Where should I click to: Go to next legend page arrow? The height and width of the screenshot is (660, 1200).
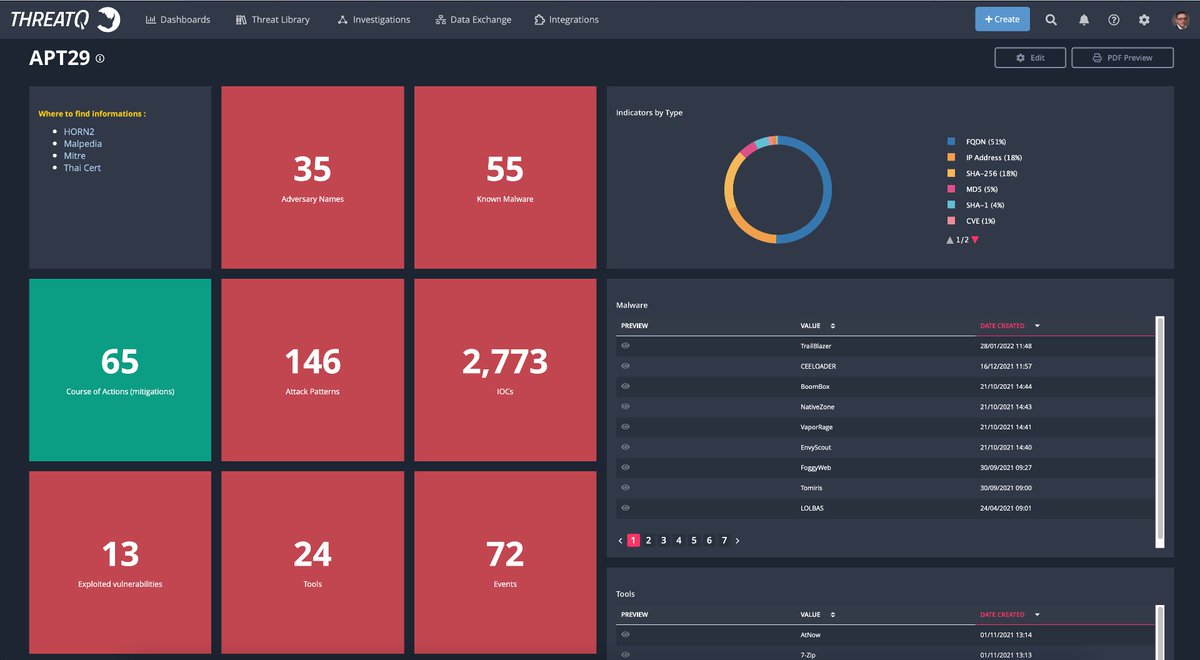pyautogui.click(x=975, y=240)
